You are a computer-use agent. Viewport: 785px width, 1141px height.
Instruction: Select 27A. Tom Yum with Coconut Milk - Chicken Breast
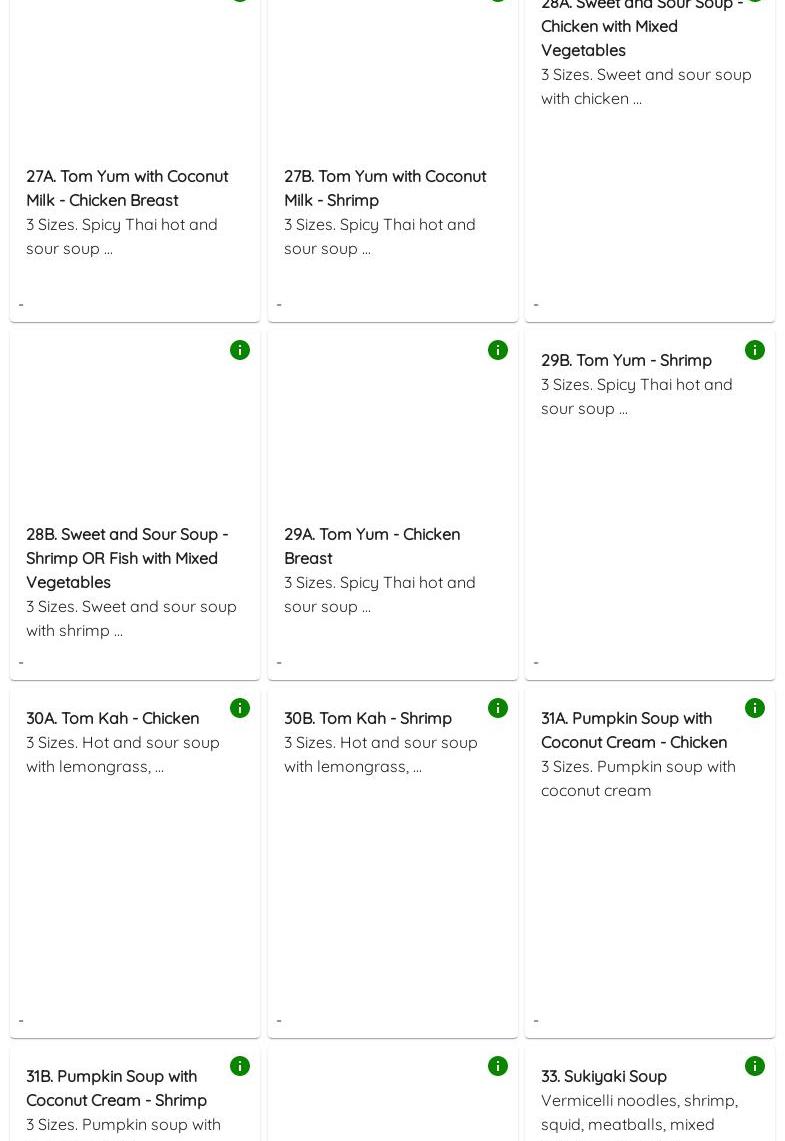pyautogui.click(x=127, y=188)
